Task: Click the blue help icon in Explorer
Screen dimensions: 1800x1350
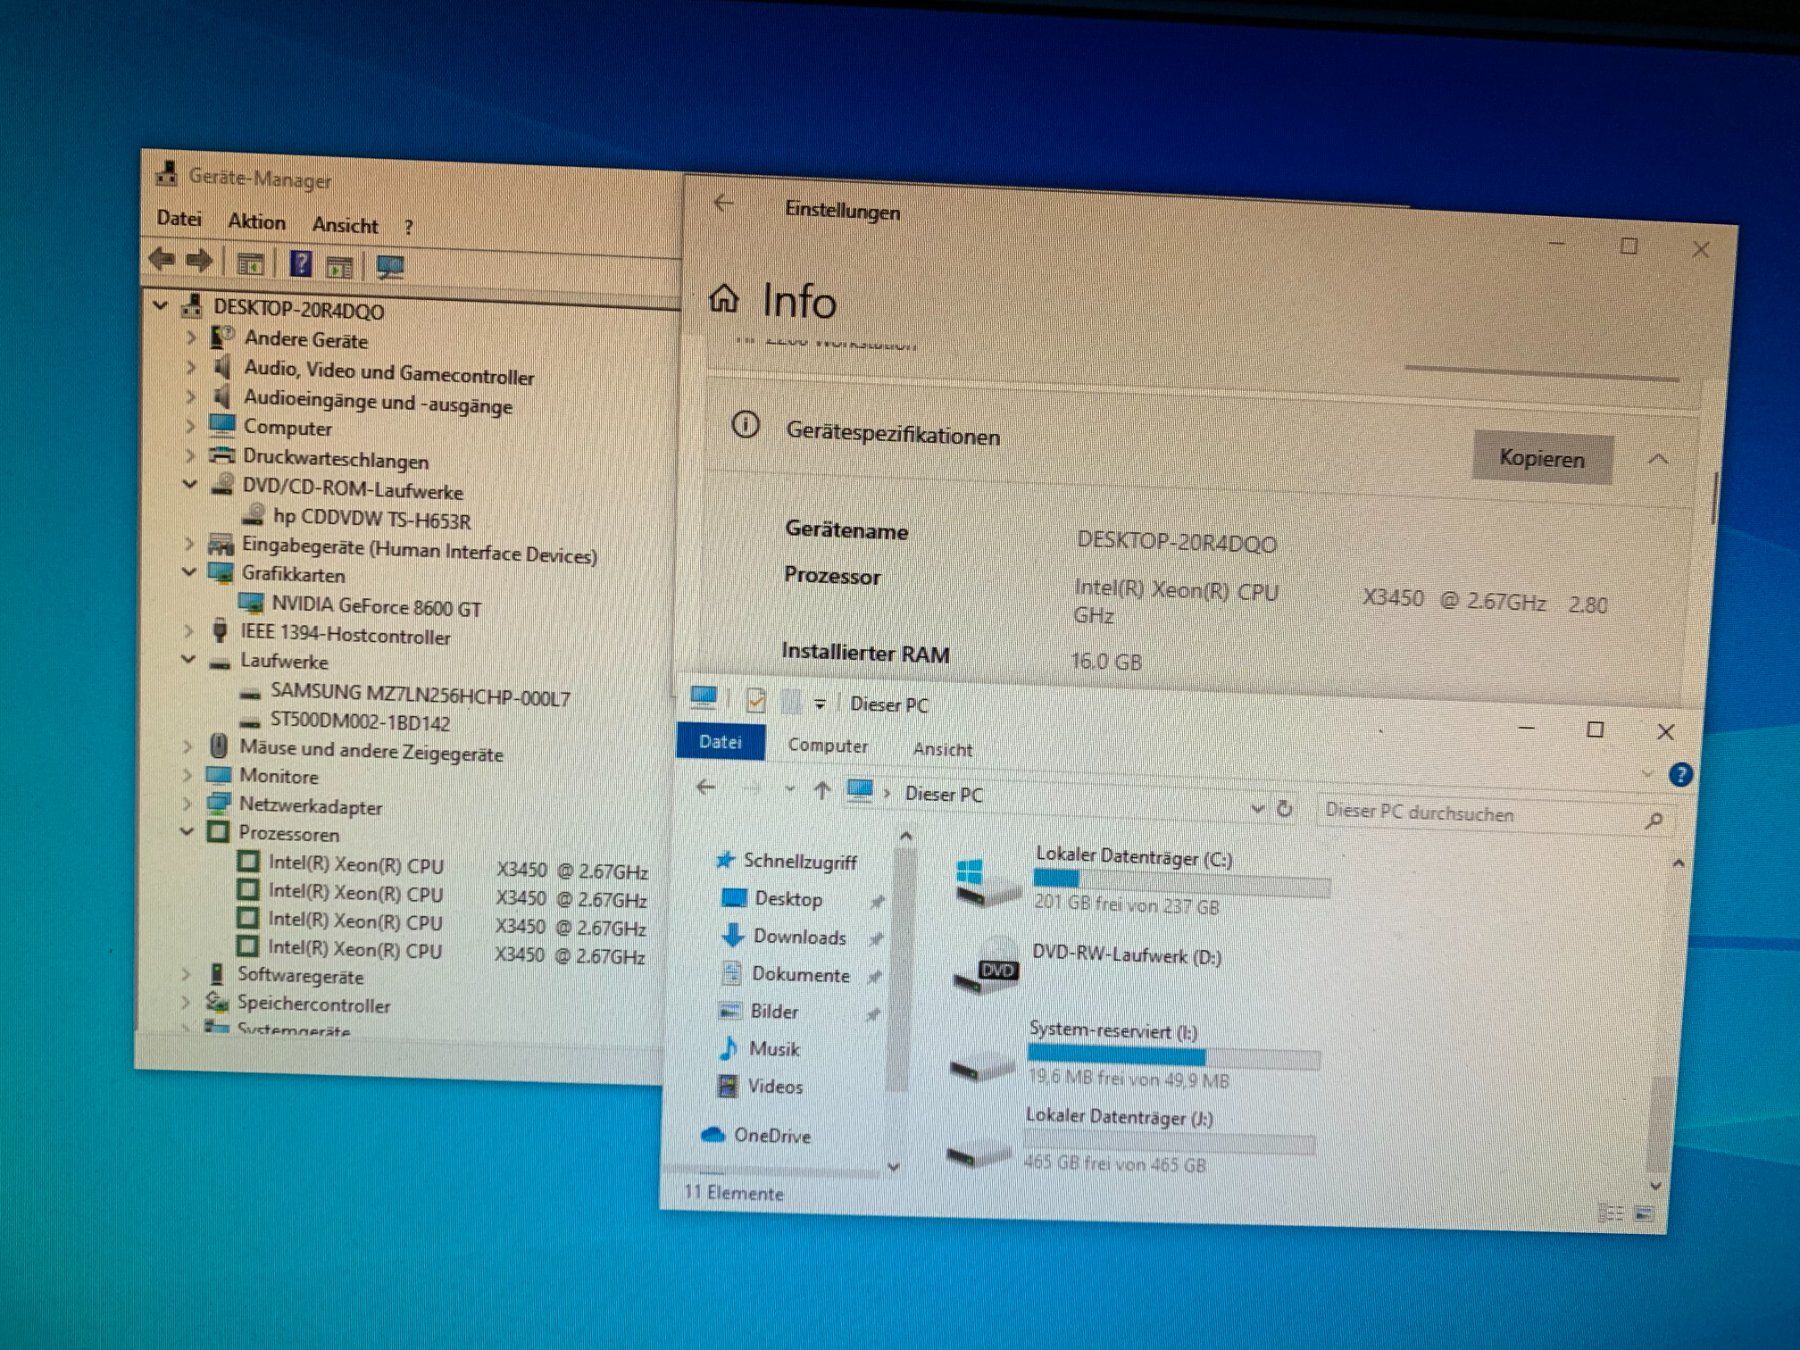Action: pos(1681,774)
